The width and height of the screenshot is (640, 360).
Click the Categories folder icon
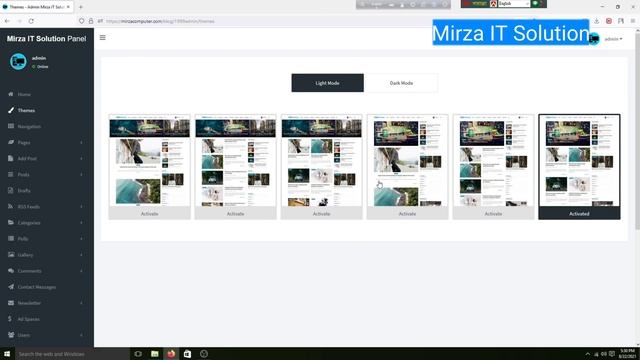pyautogui.click(x=11, y=222)
